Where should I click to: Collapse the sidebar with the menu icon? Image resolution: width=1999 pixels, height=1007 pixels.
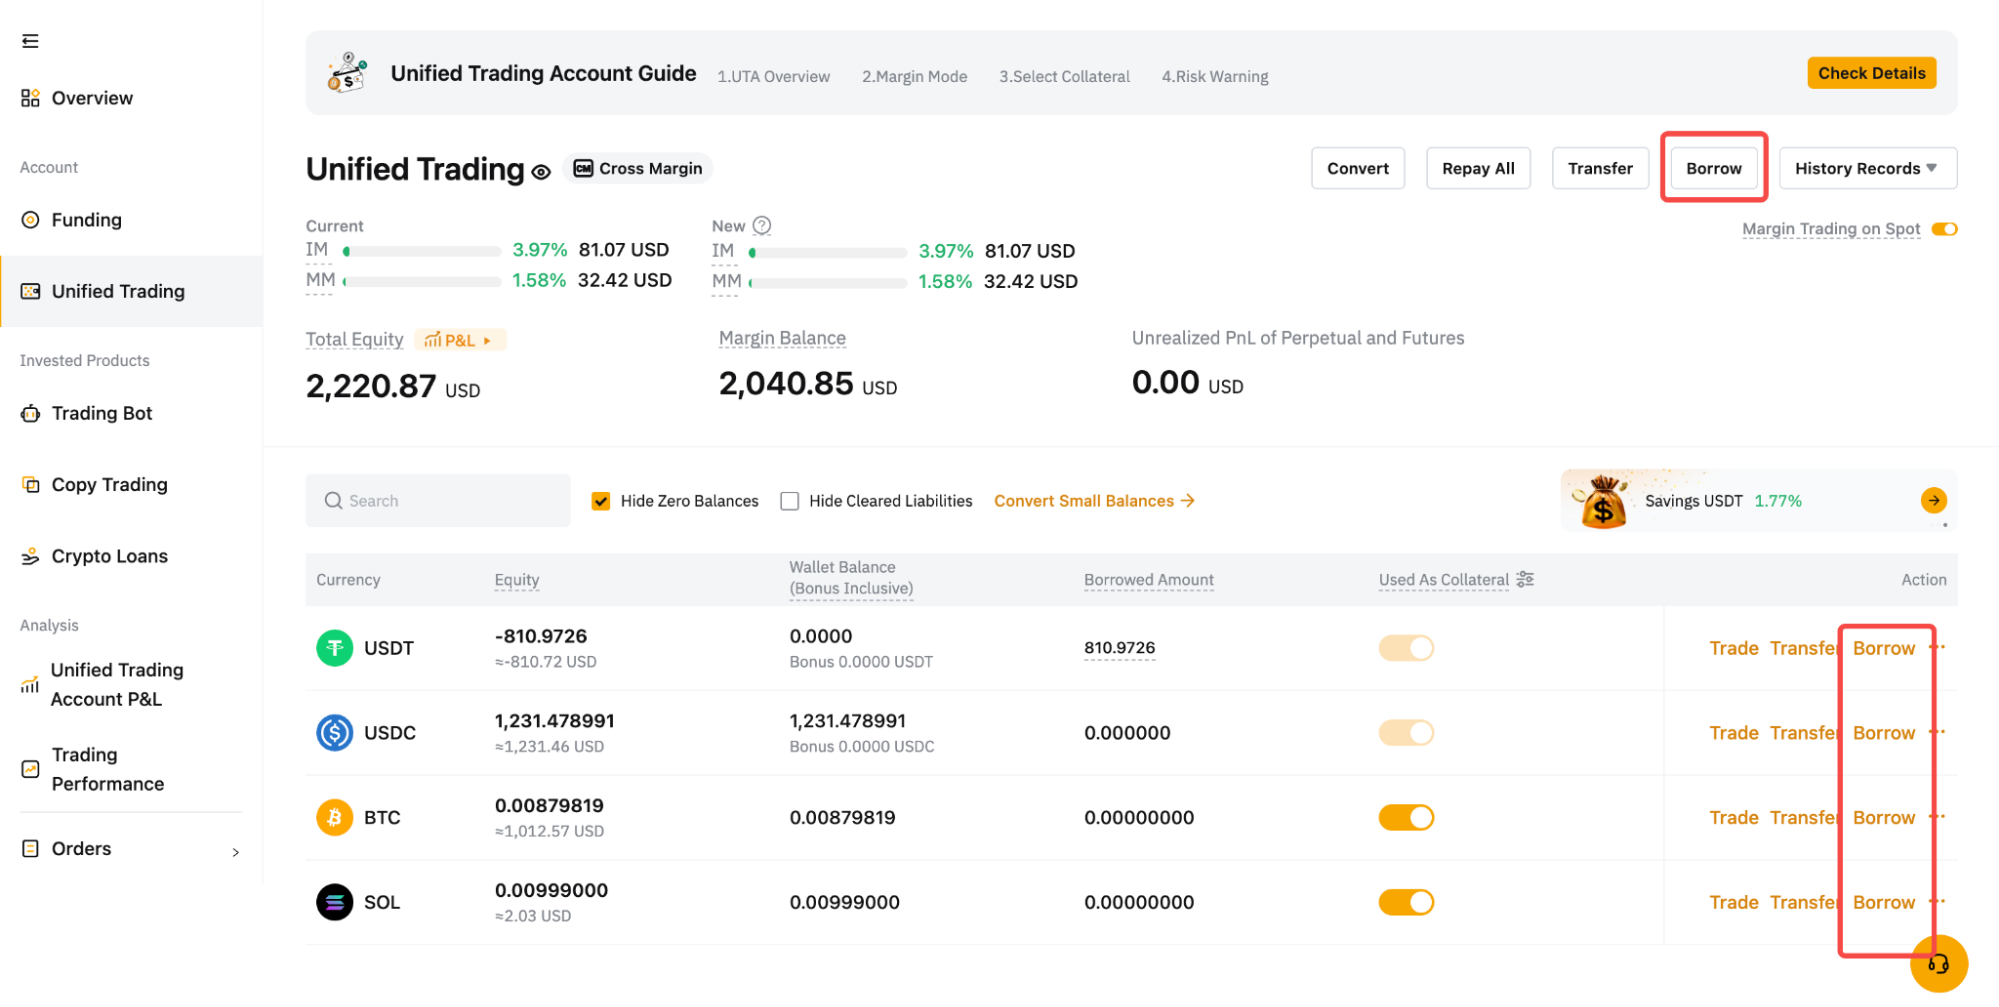(30, 41)
